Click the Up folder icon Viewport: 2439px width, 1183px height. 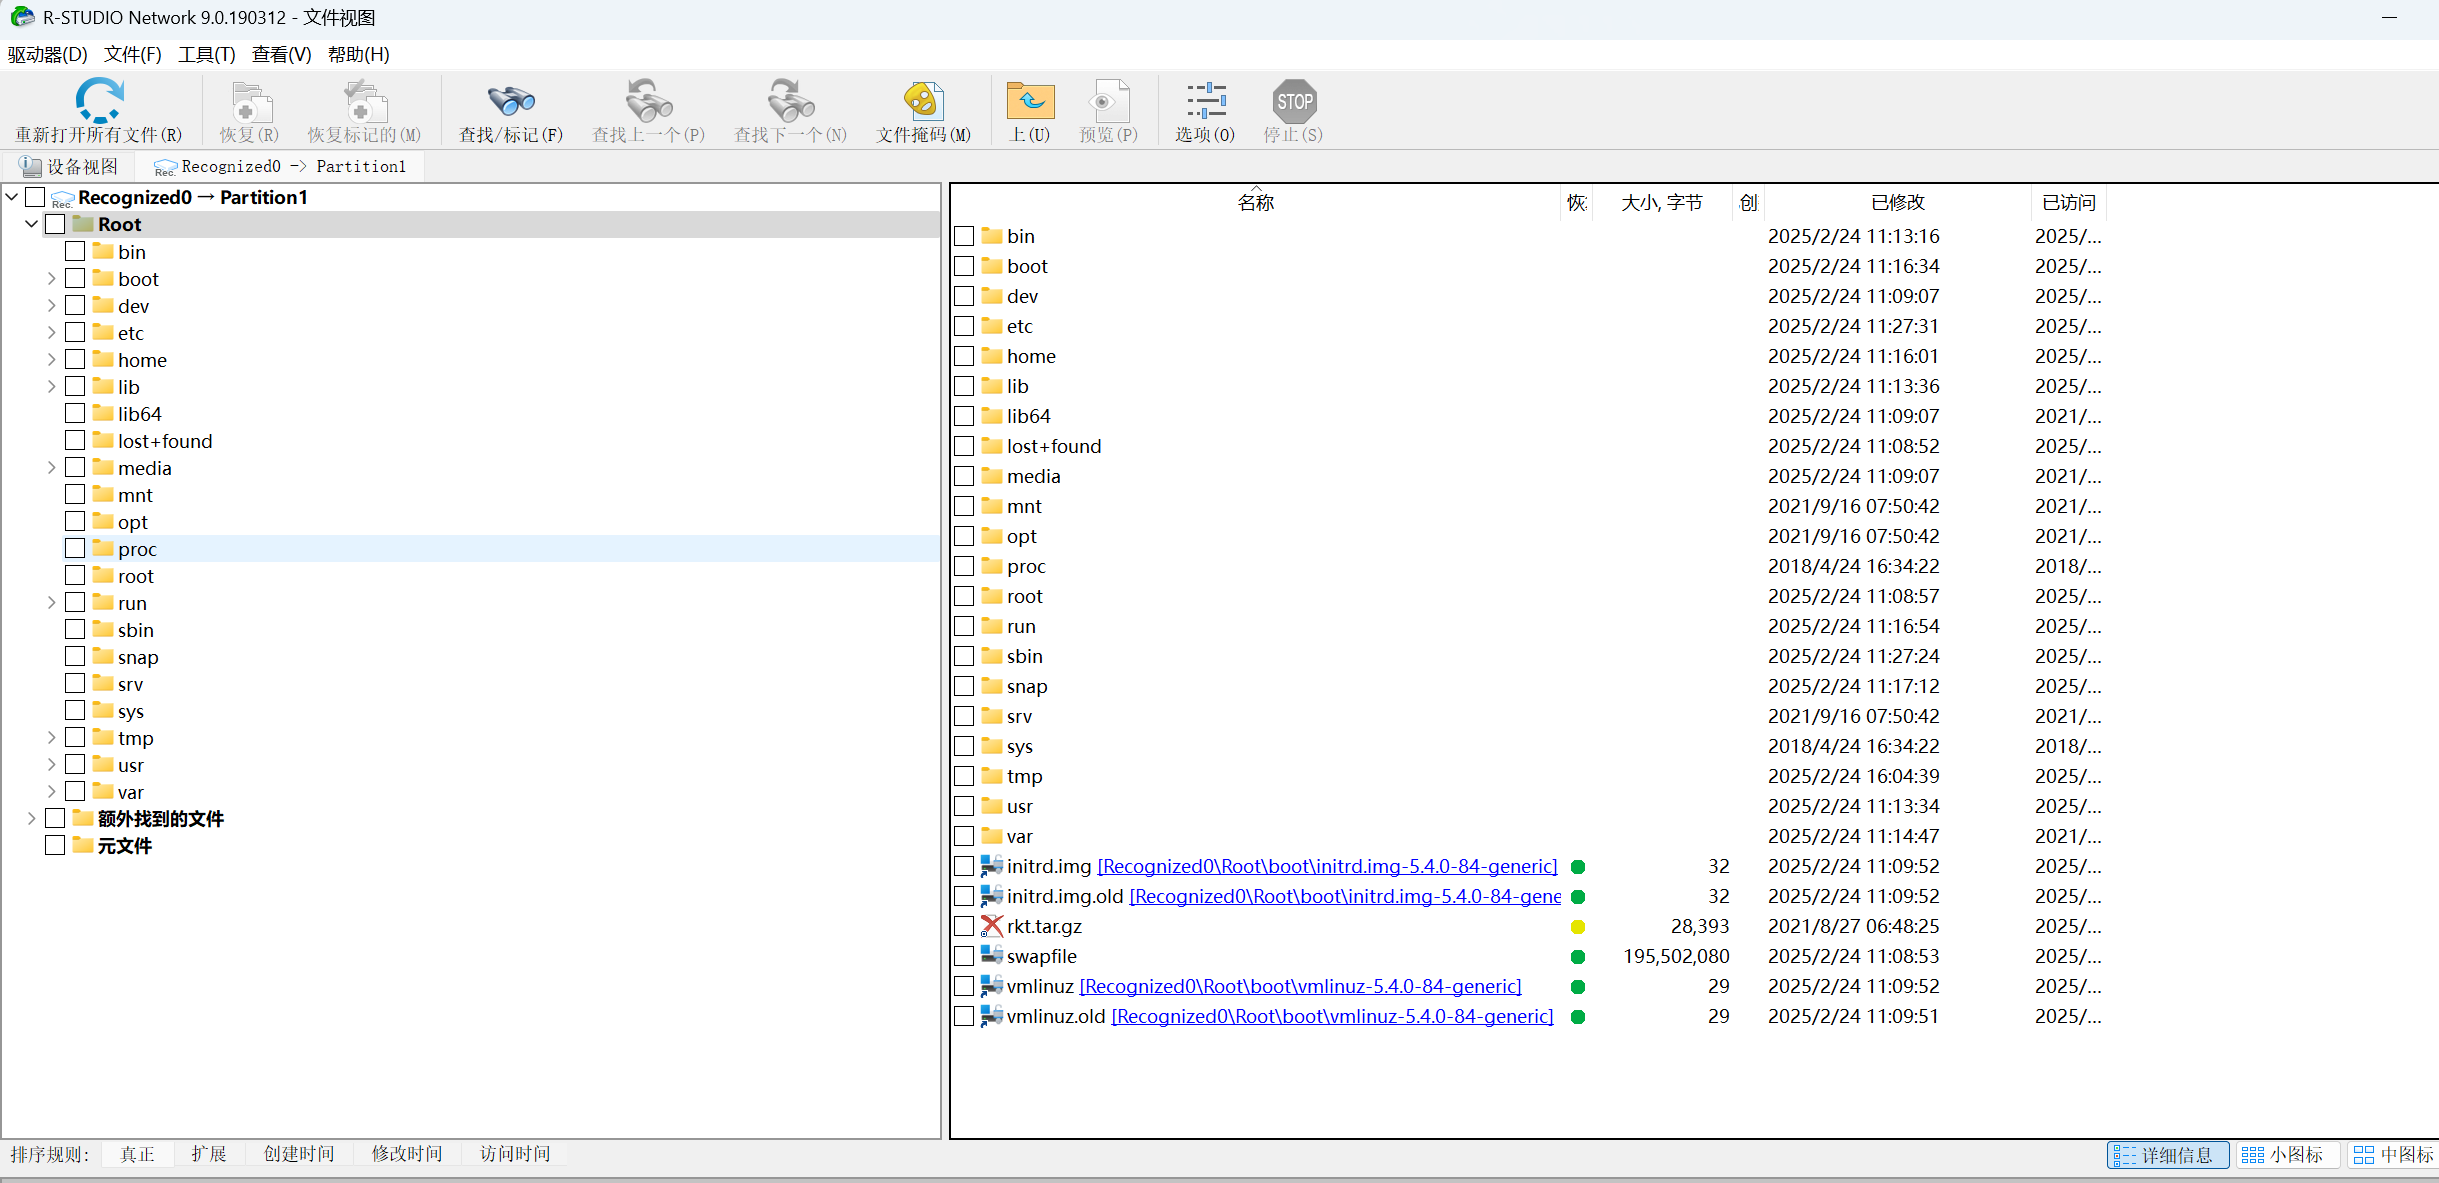coord(1030,101)
